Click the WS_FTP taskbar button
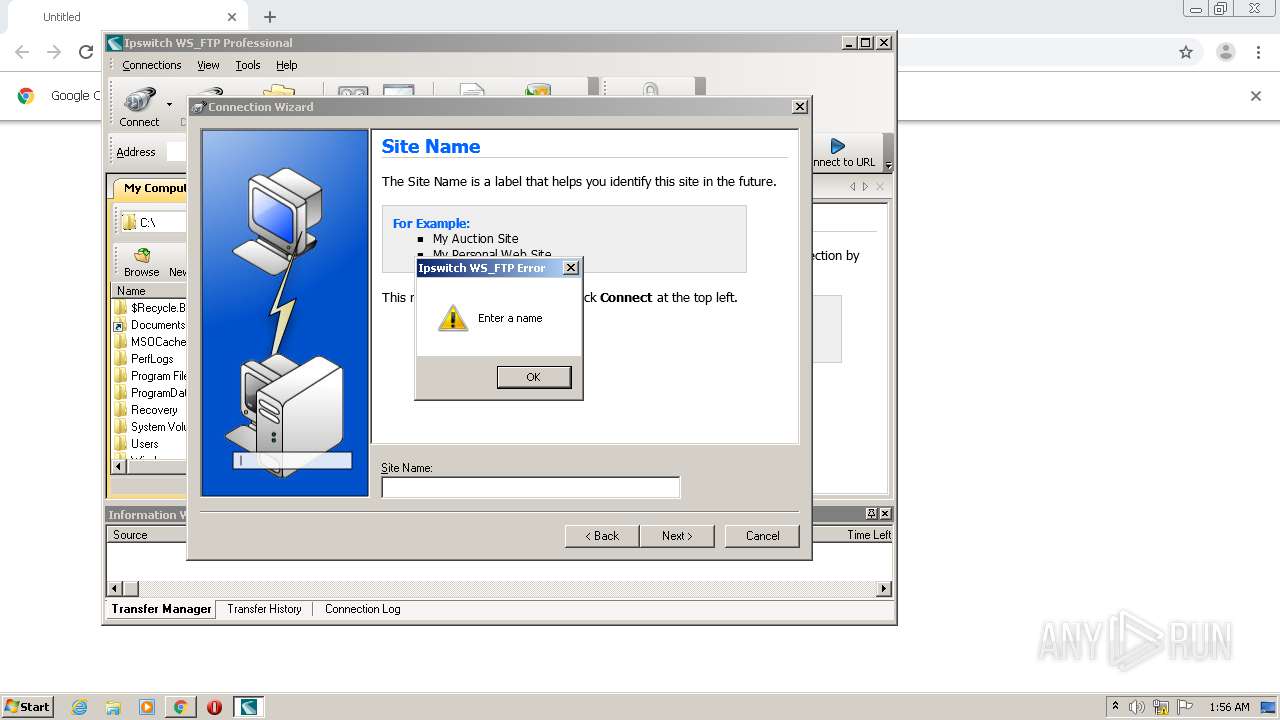The image size is (1280, 720). coord(248,707)
